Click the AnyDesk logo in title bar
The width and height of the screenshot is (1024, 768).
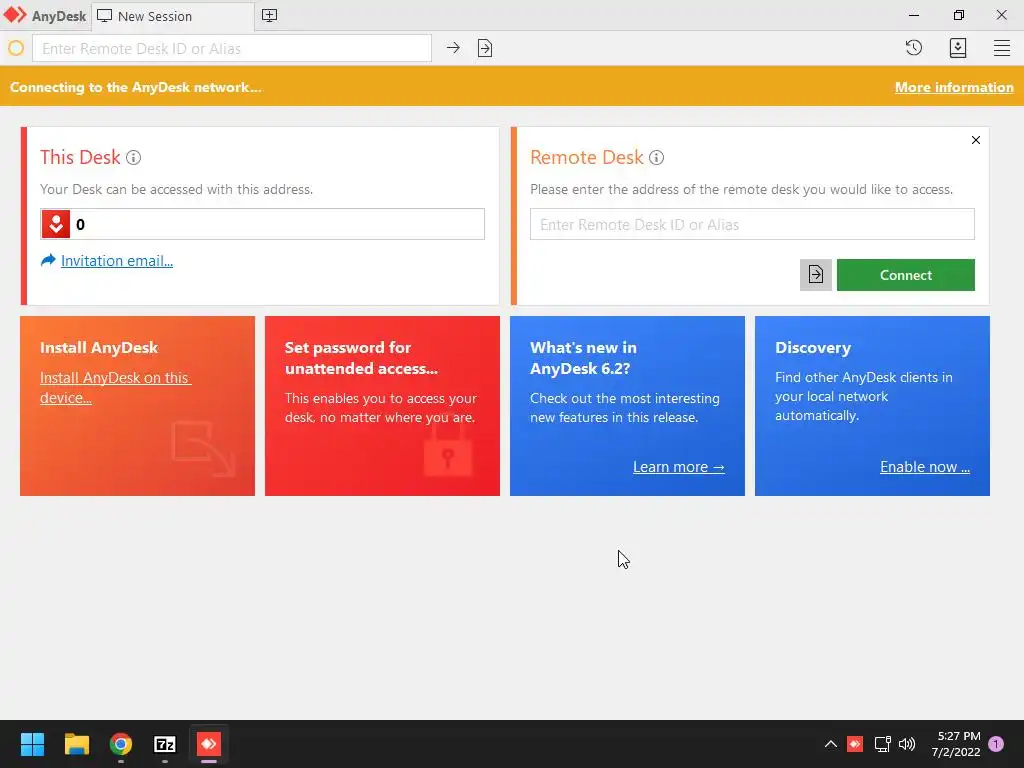coord(15,15)
